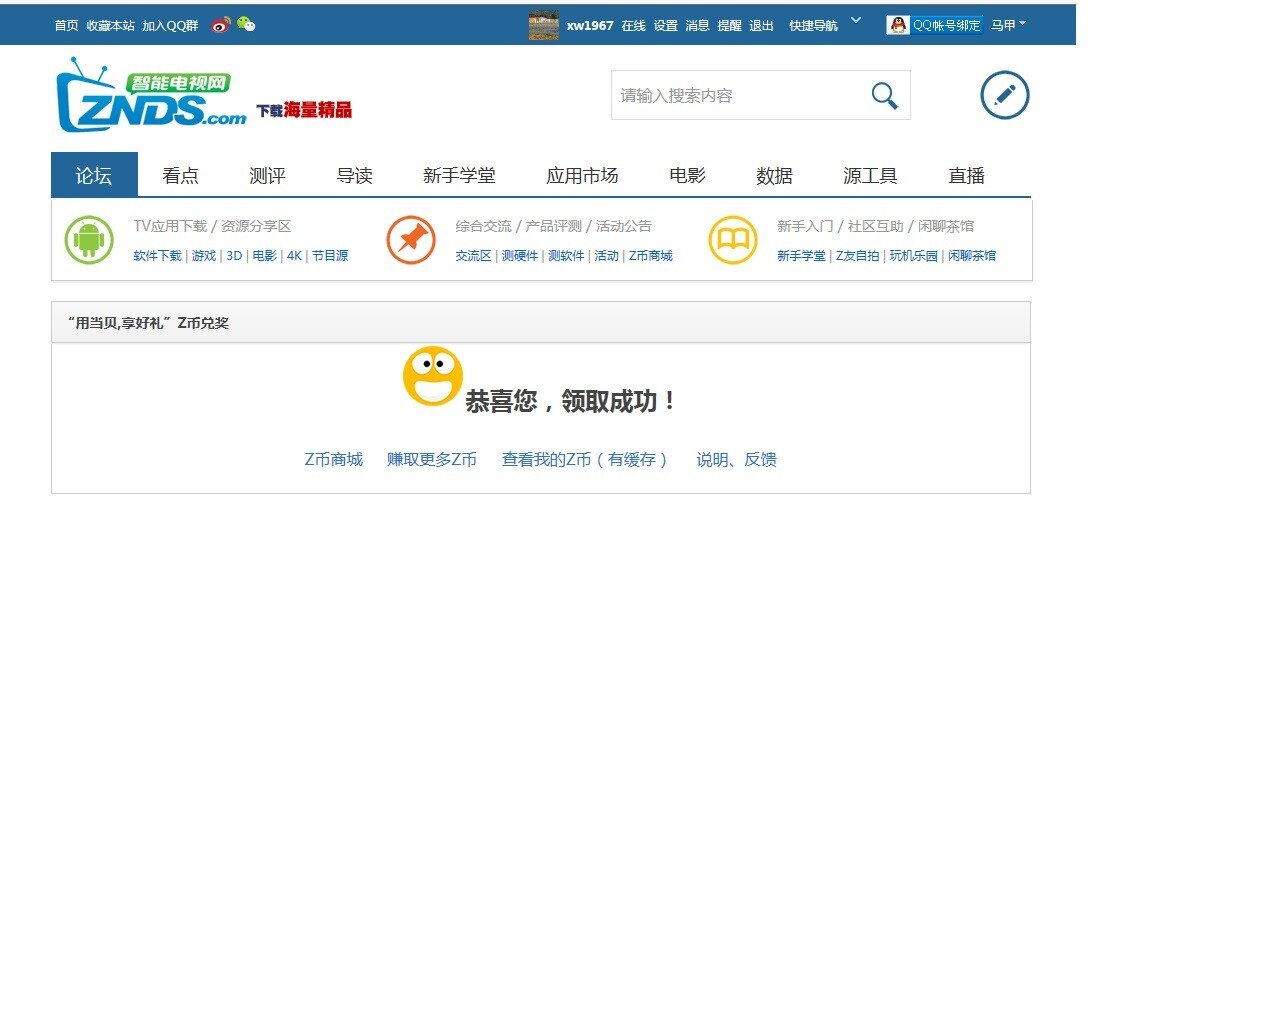
Task: Click the 综合交流 / 产品评测 / 活动公告 heading
Action: tap(553, 227)
